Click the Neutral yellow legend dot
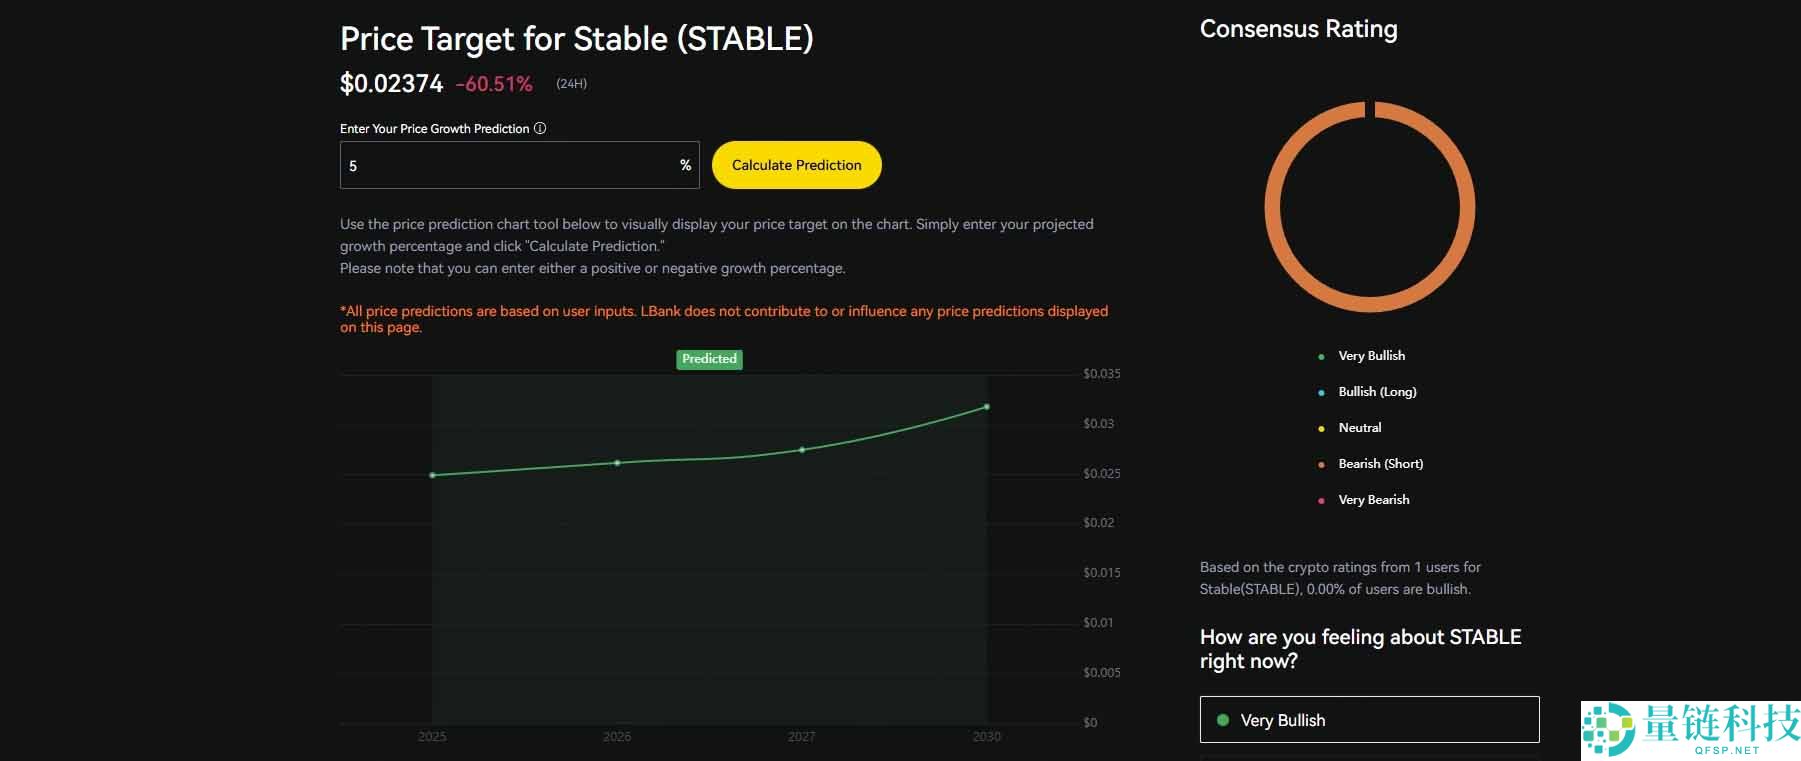This screenshot has height=761, width=1801. tap(1322, 427)
